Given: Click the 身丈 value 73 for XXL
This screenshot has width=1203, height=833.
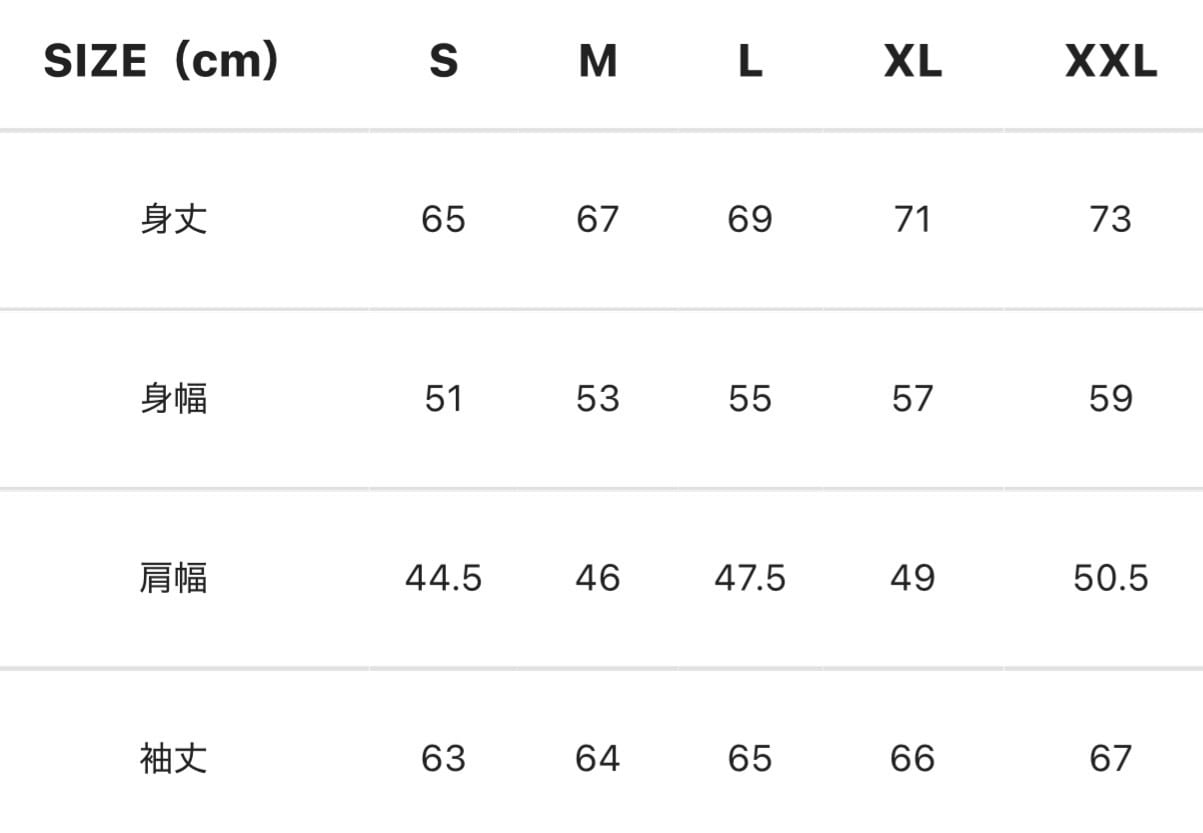Looking at the screenshot, I should [1110, 219].
